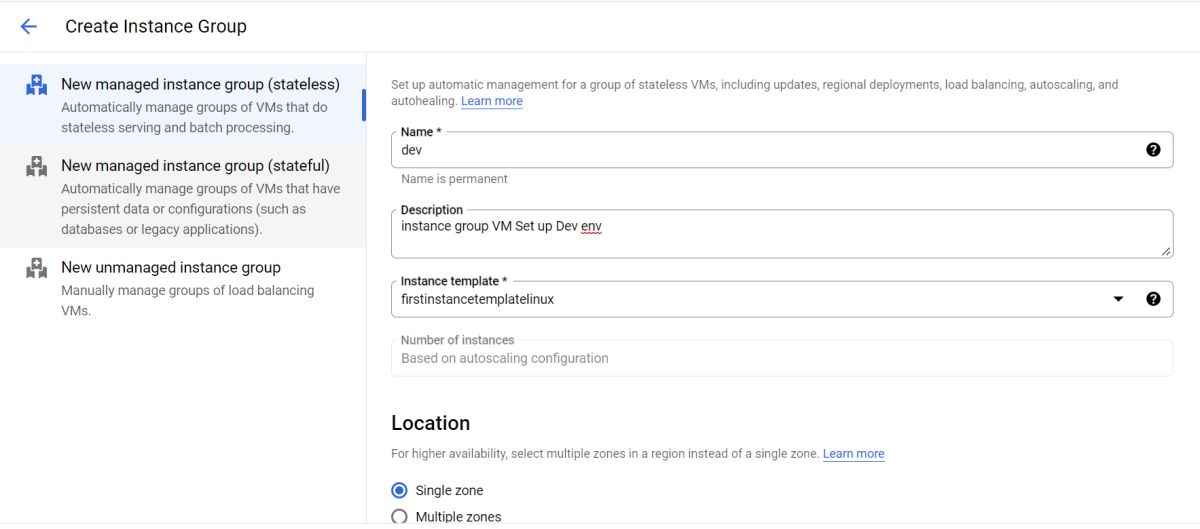Open Learn more link about autohealing
Screen dimensions: 1200x529
[x=492, y=101]
